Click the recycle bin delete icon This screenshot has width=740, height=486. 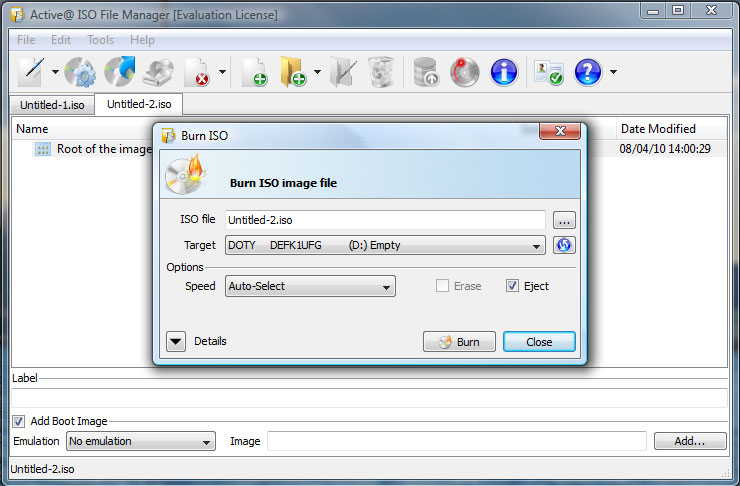click(380, 72)
